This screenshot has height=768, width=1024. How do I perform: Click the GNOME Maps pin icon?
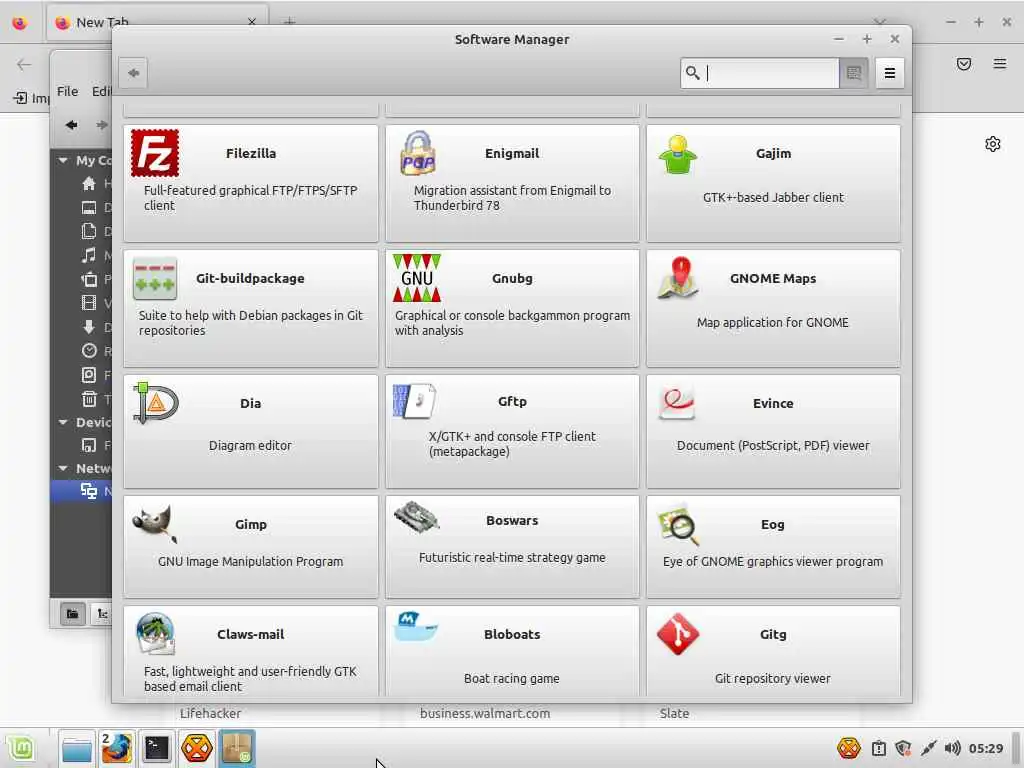(679, 278)
